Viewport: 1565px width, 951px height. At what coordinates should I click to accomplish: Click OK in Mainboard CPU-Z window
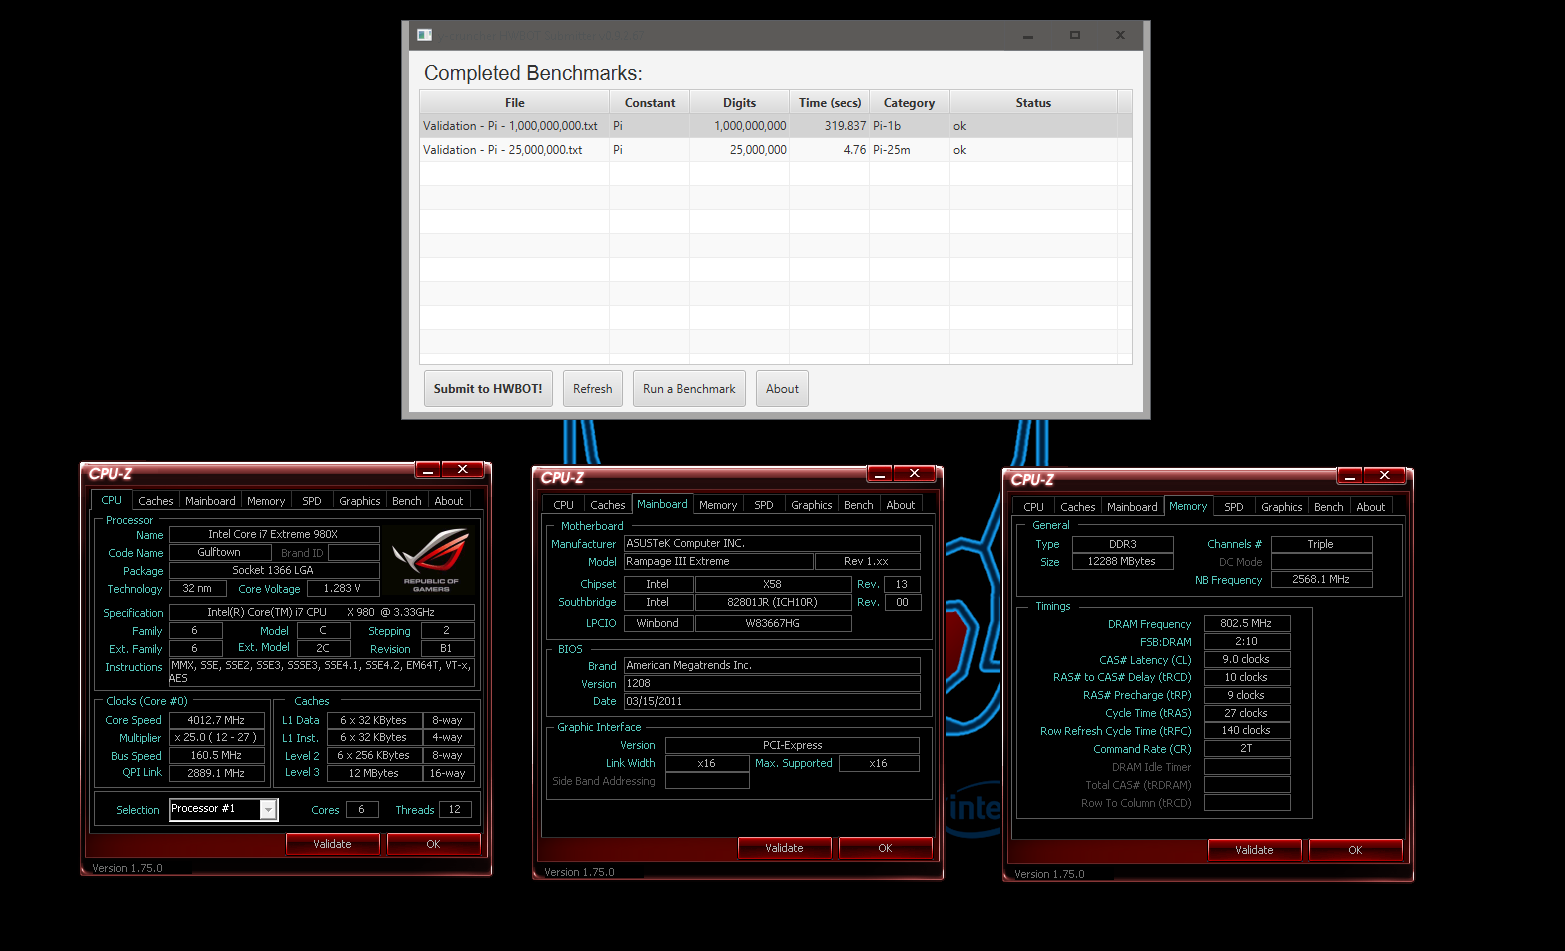tap(885, 848)
